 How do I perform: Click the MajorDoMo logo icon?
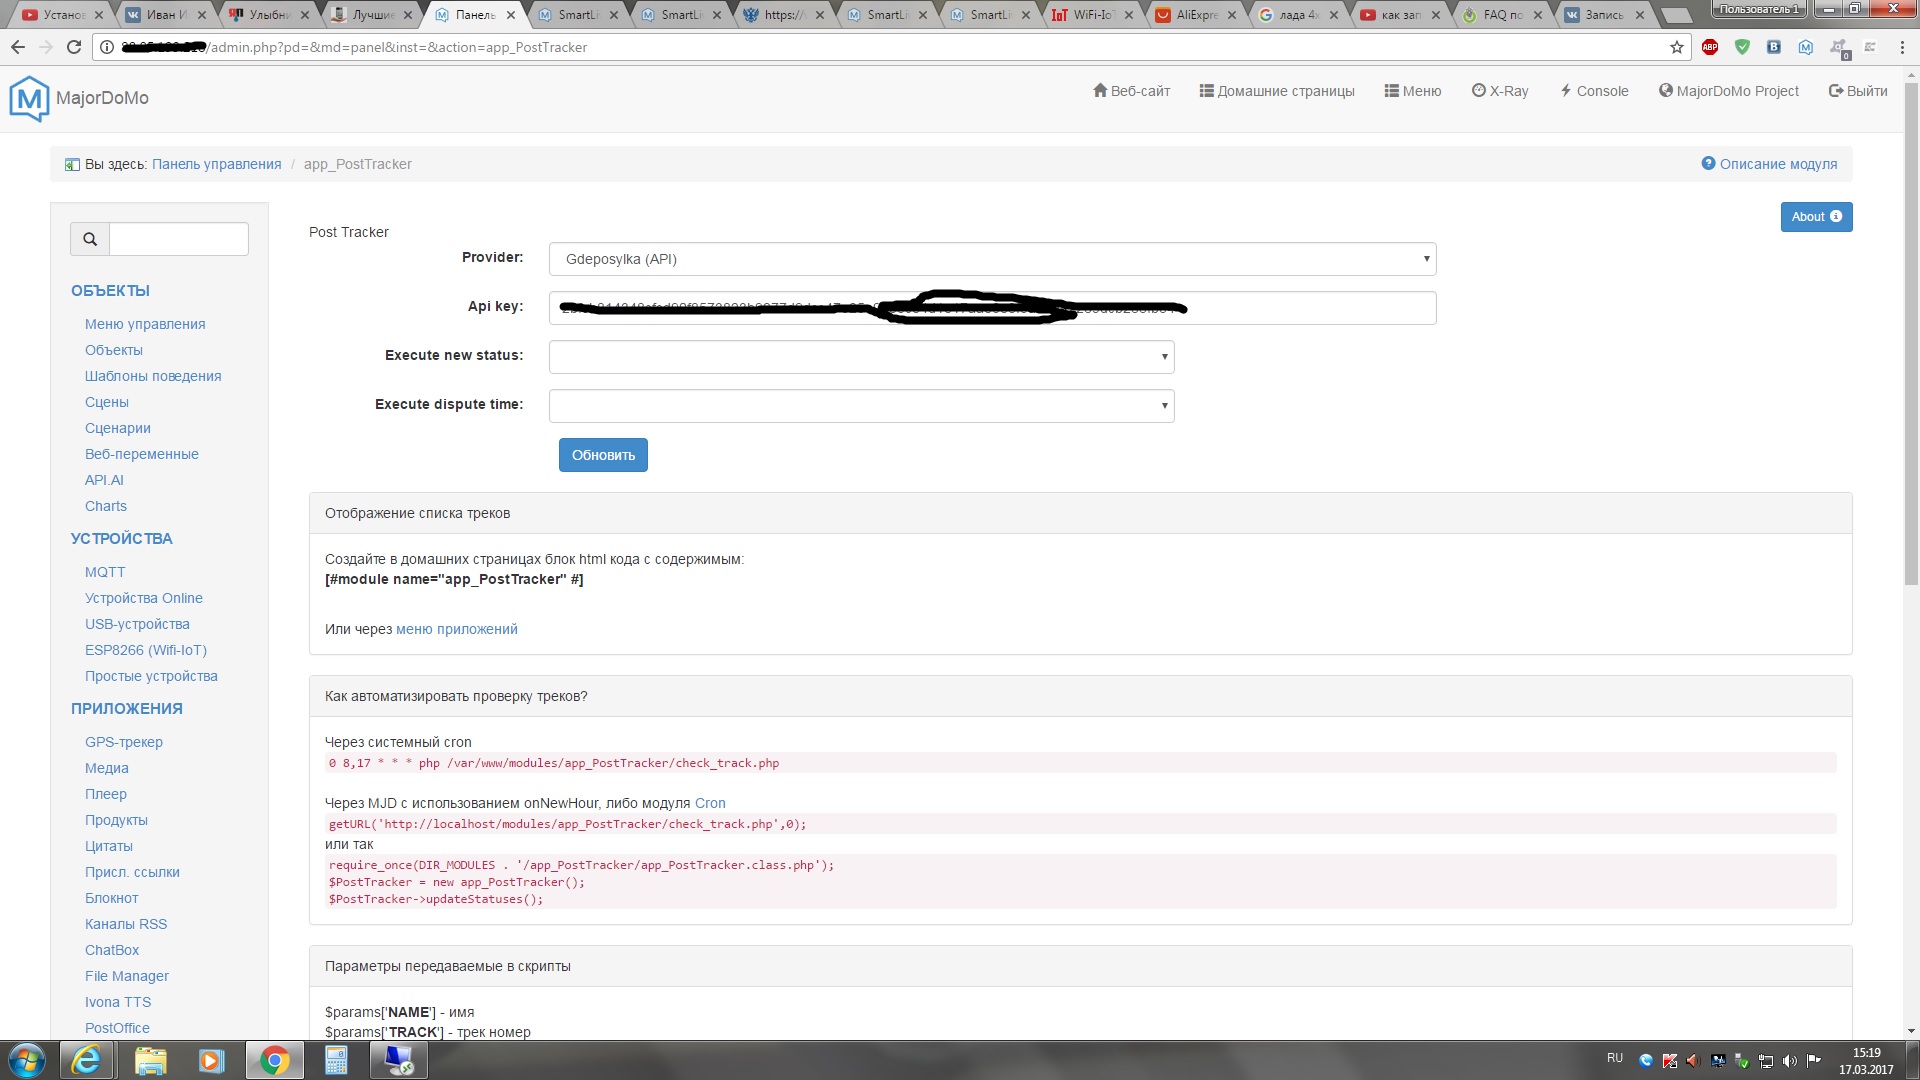click(29, 98)
